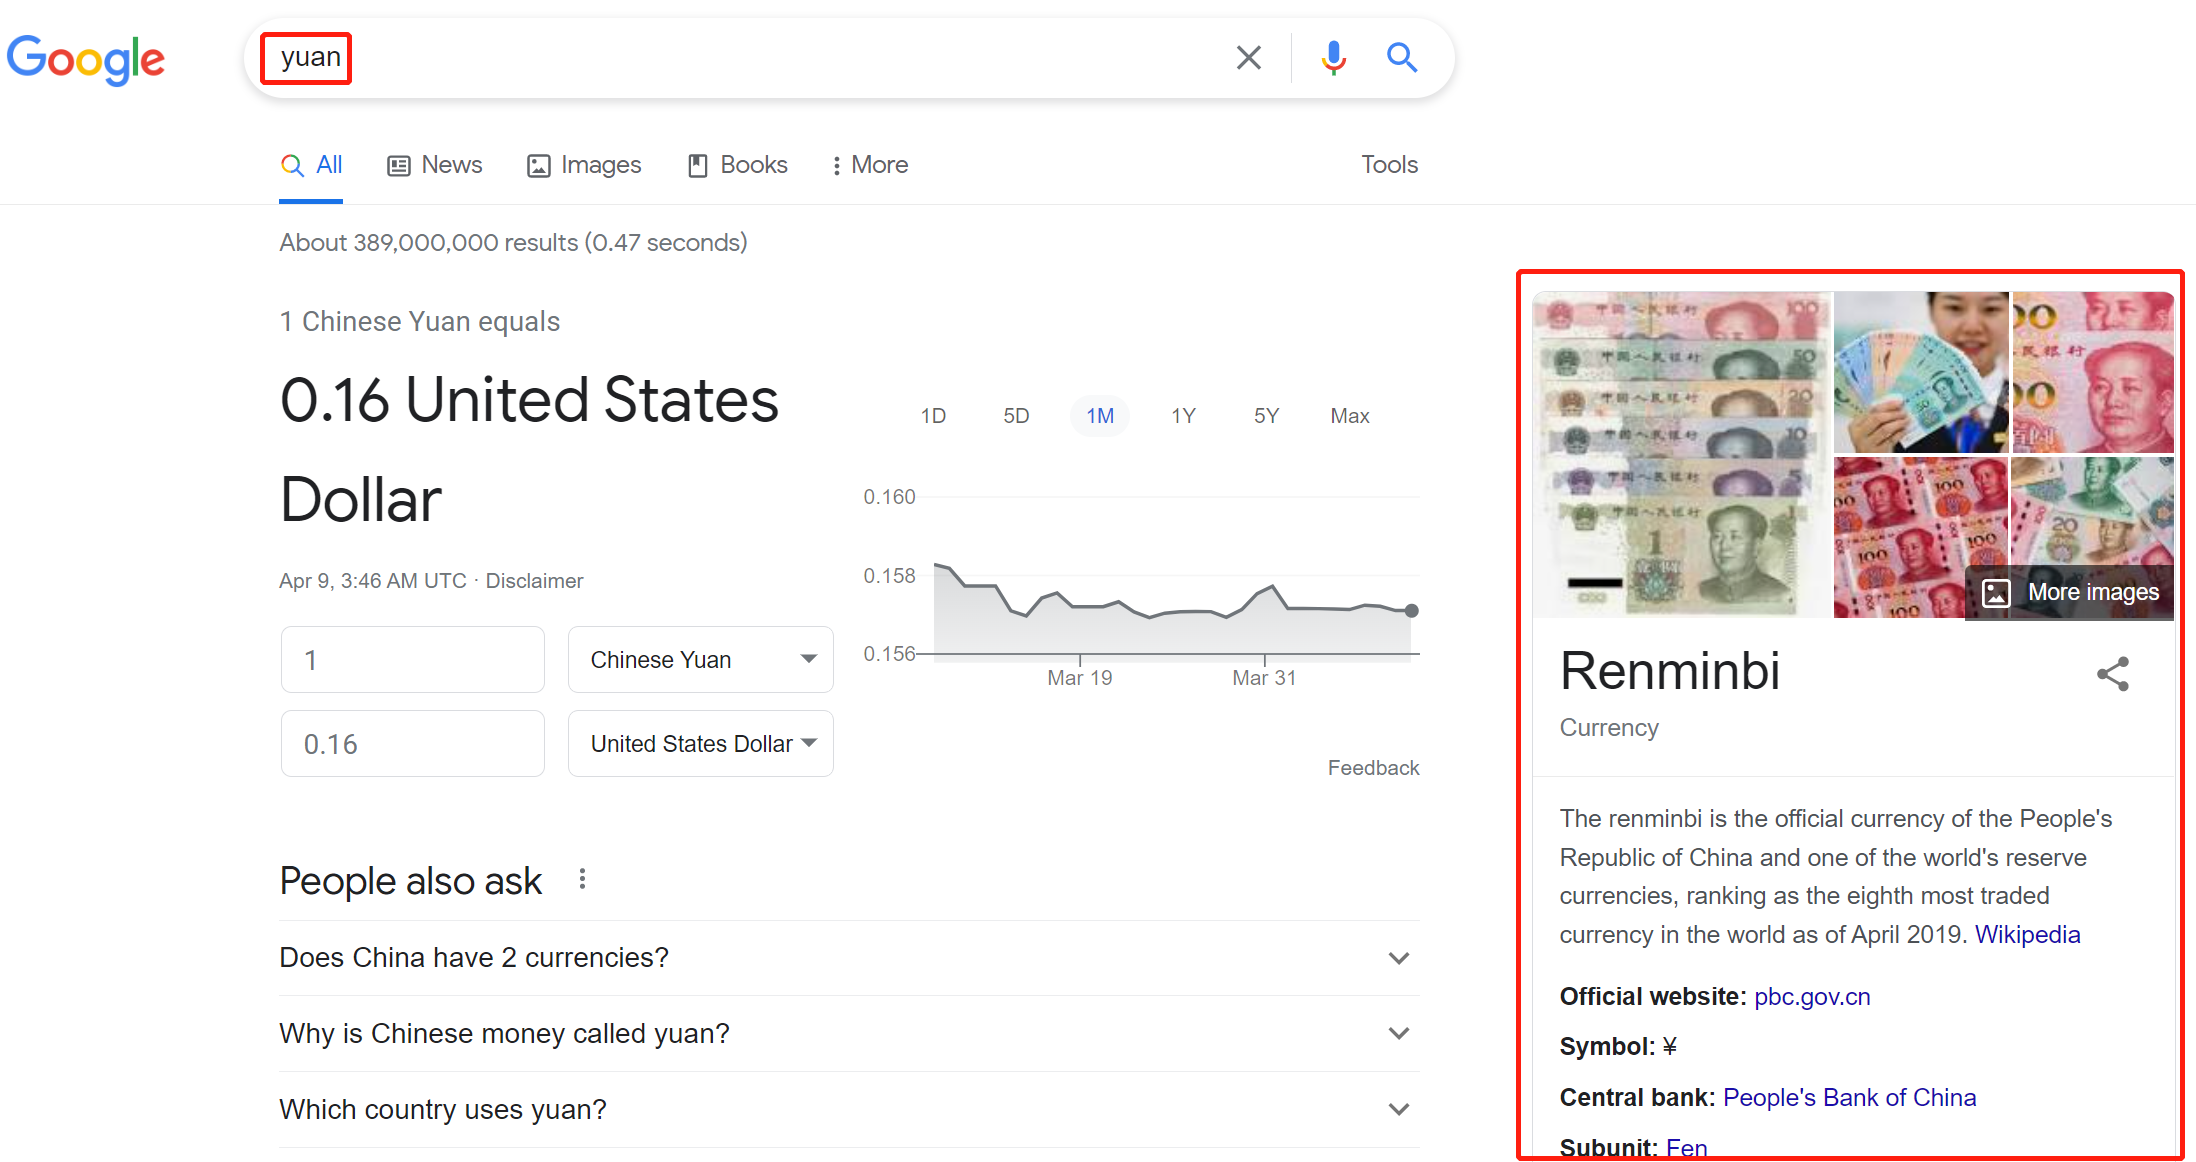Open the stacked banknotes image thumbnail
The width and height of the screenshot is (2196, 1162).
point(1682,455)
